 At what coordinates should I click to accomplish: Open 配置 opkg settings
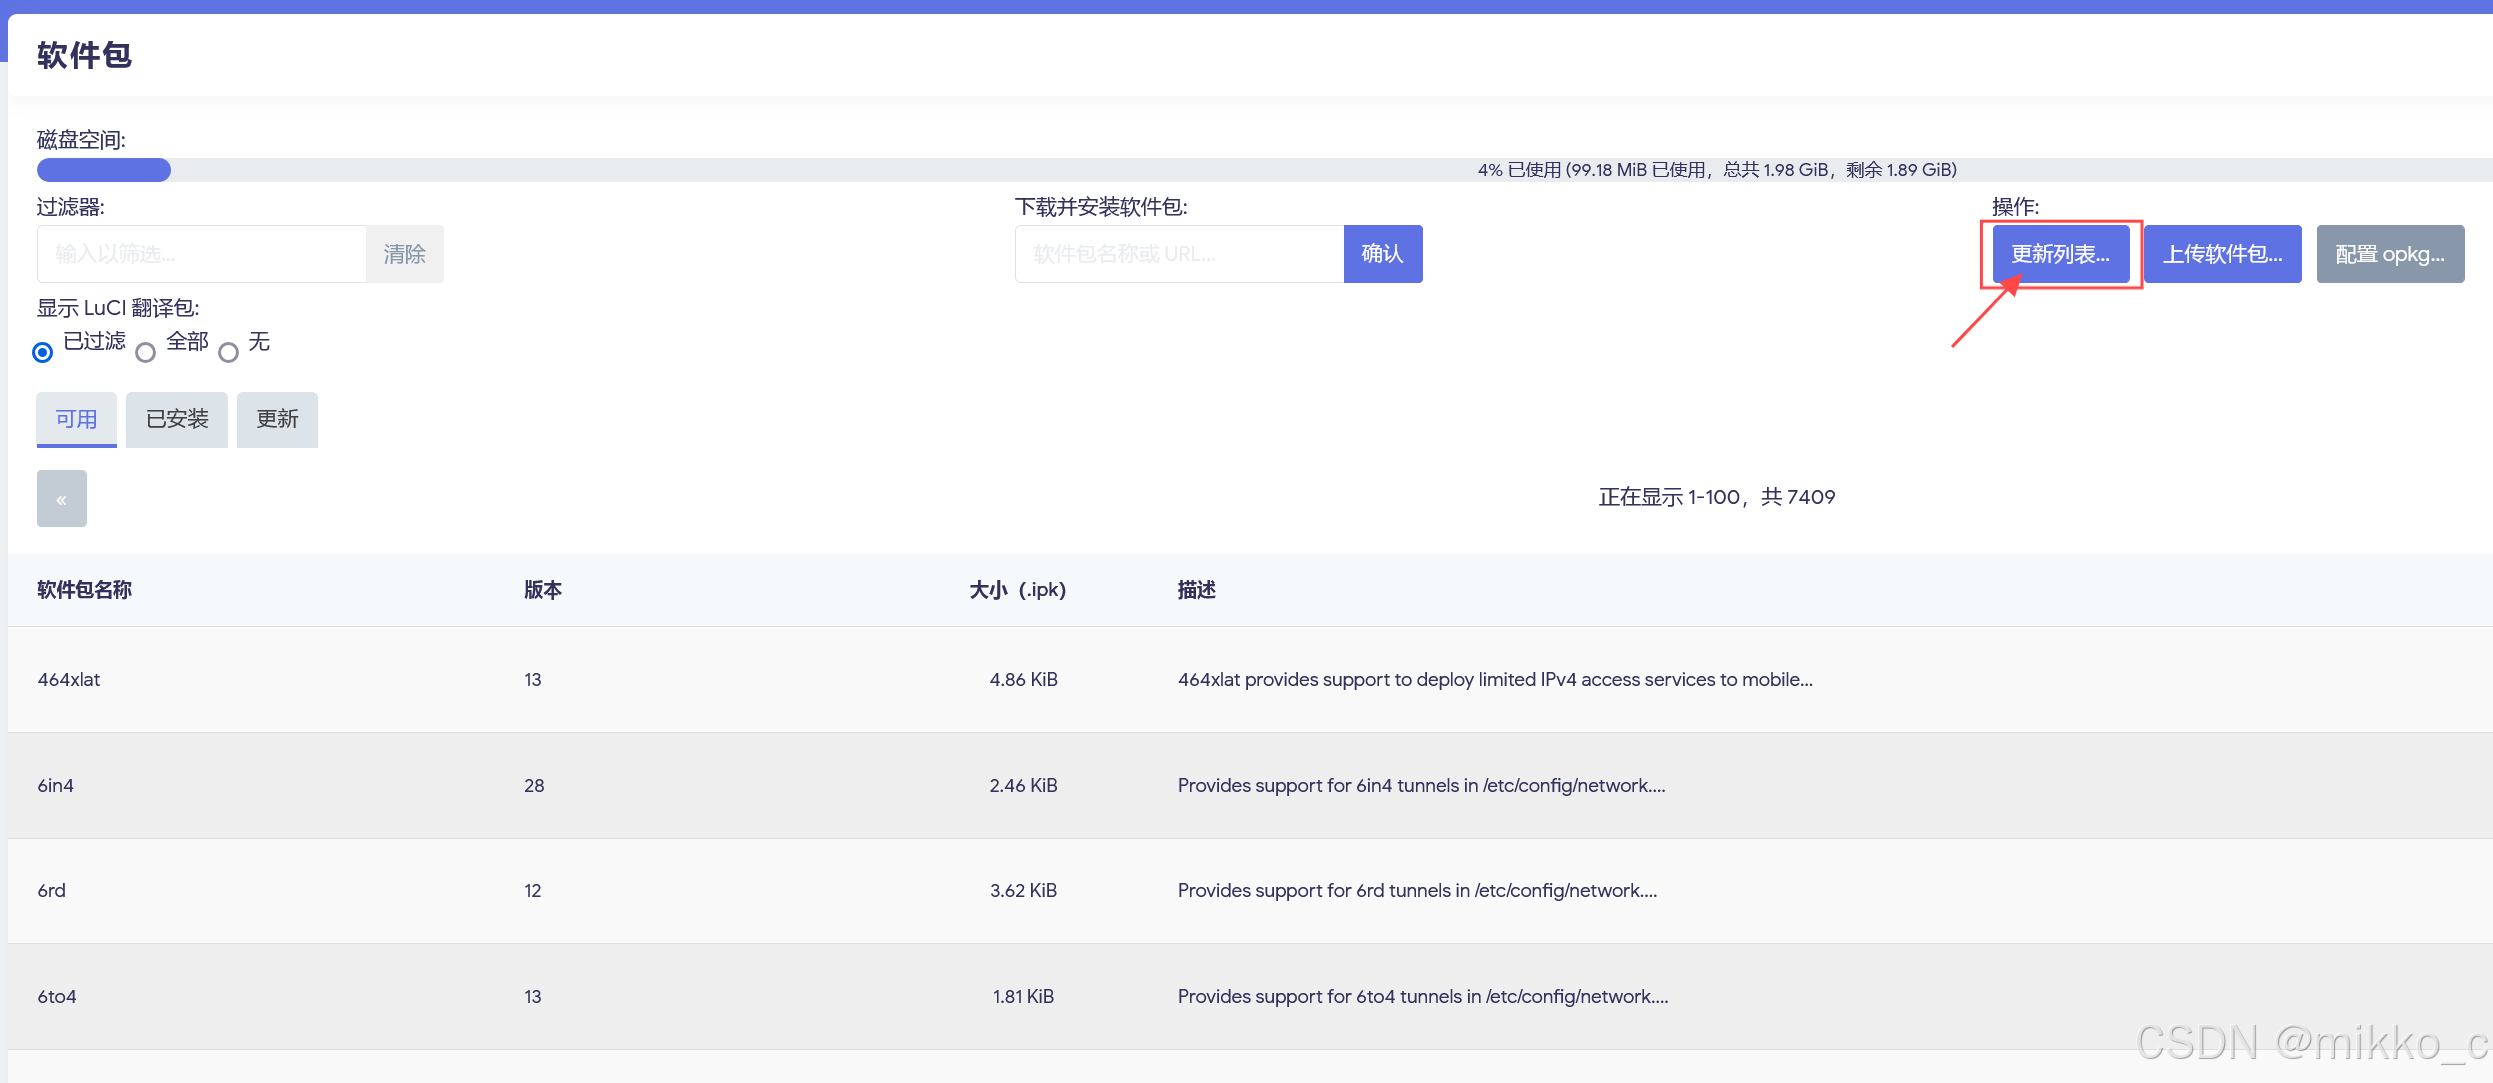[x=2389, y=254]
